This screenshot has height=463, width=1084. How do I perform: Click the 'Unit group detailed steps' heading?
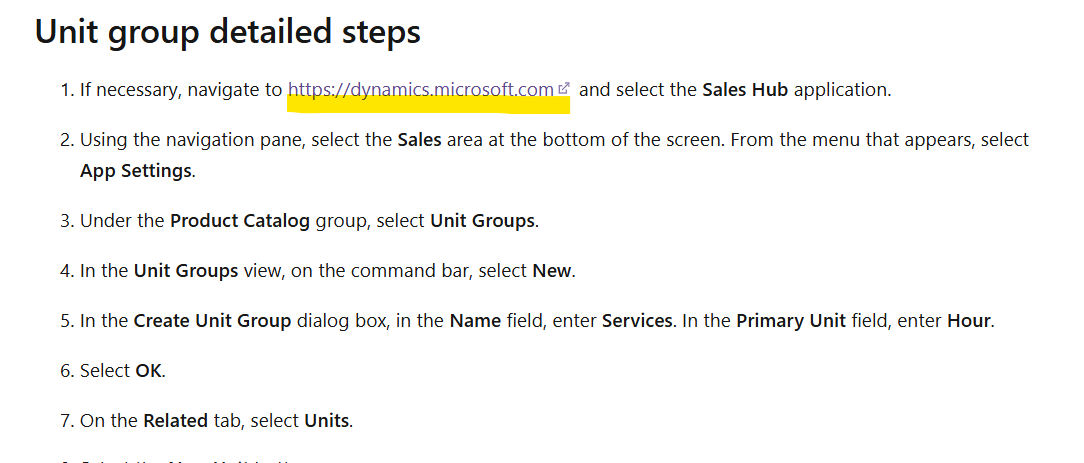[x=227, y=31]
